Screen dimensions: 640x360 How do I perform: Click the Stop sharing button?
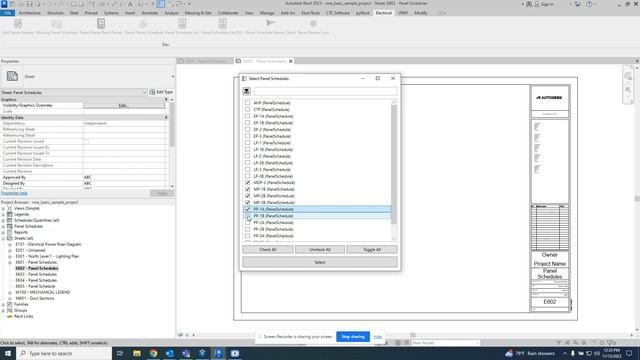tap(353, 337)
